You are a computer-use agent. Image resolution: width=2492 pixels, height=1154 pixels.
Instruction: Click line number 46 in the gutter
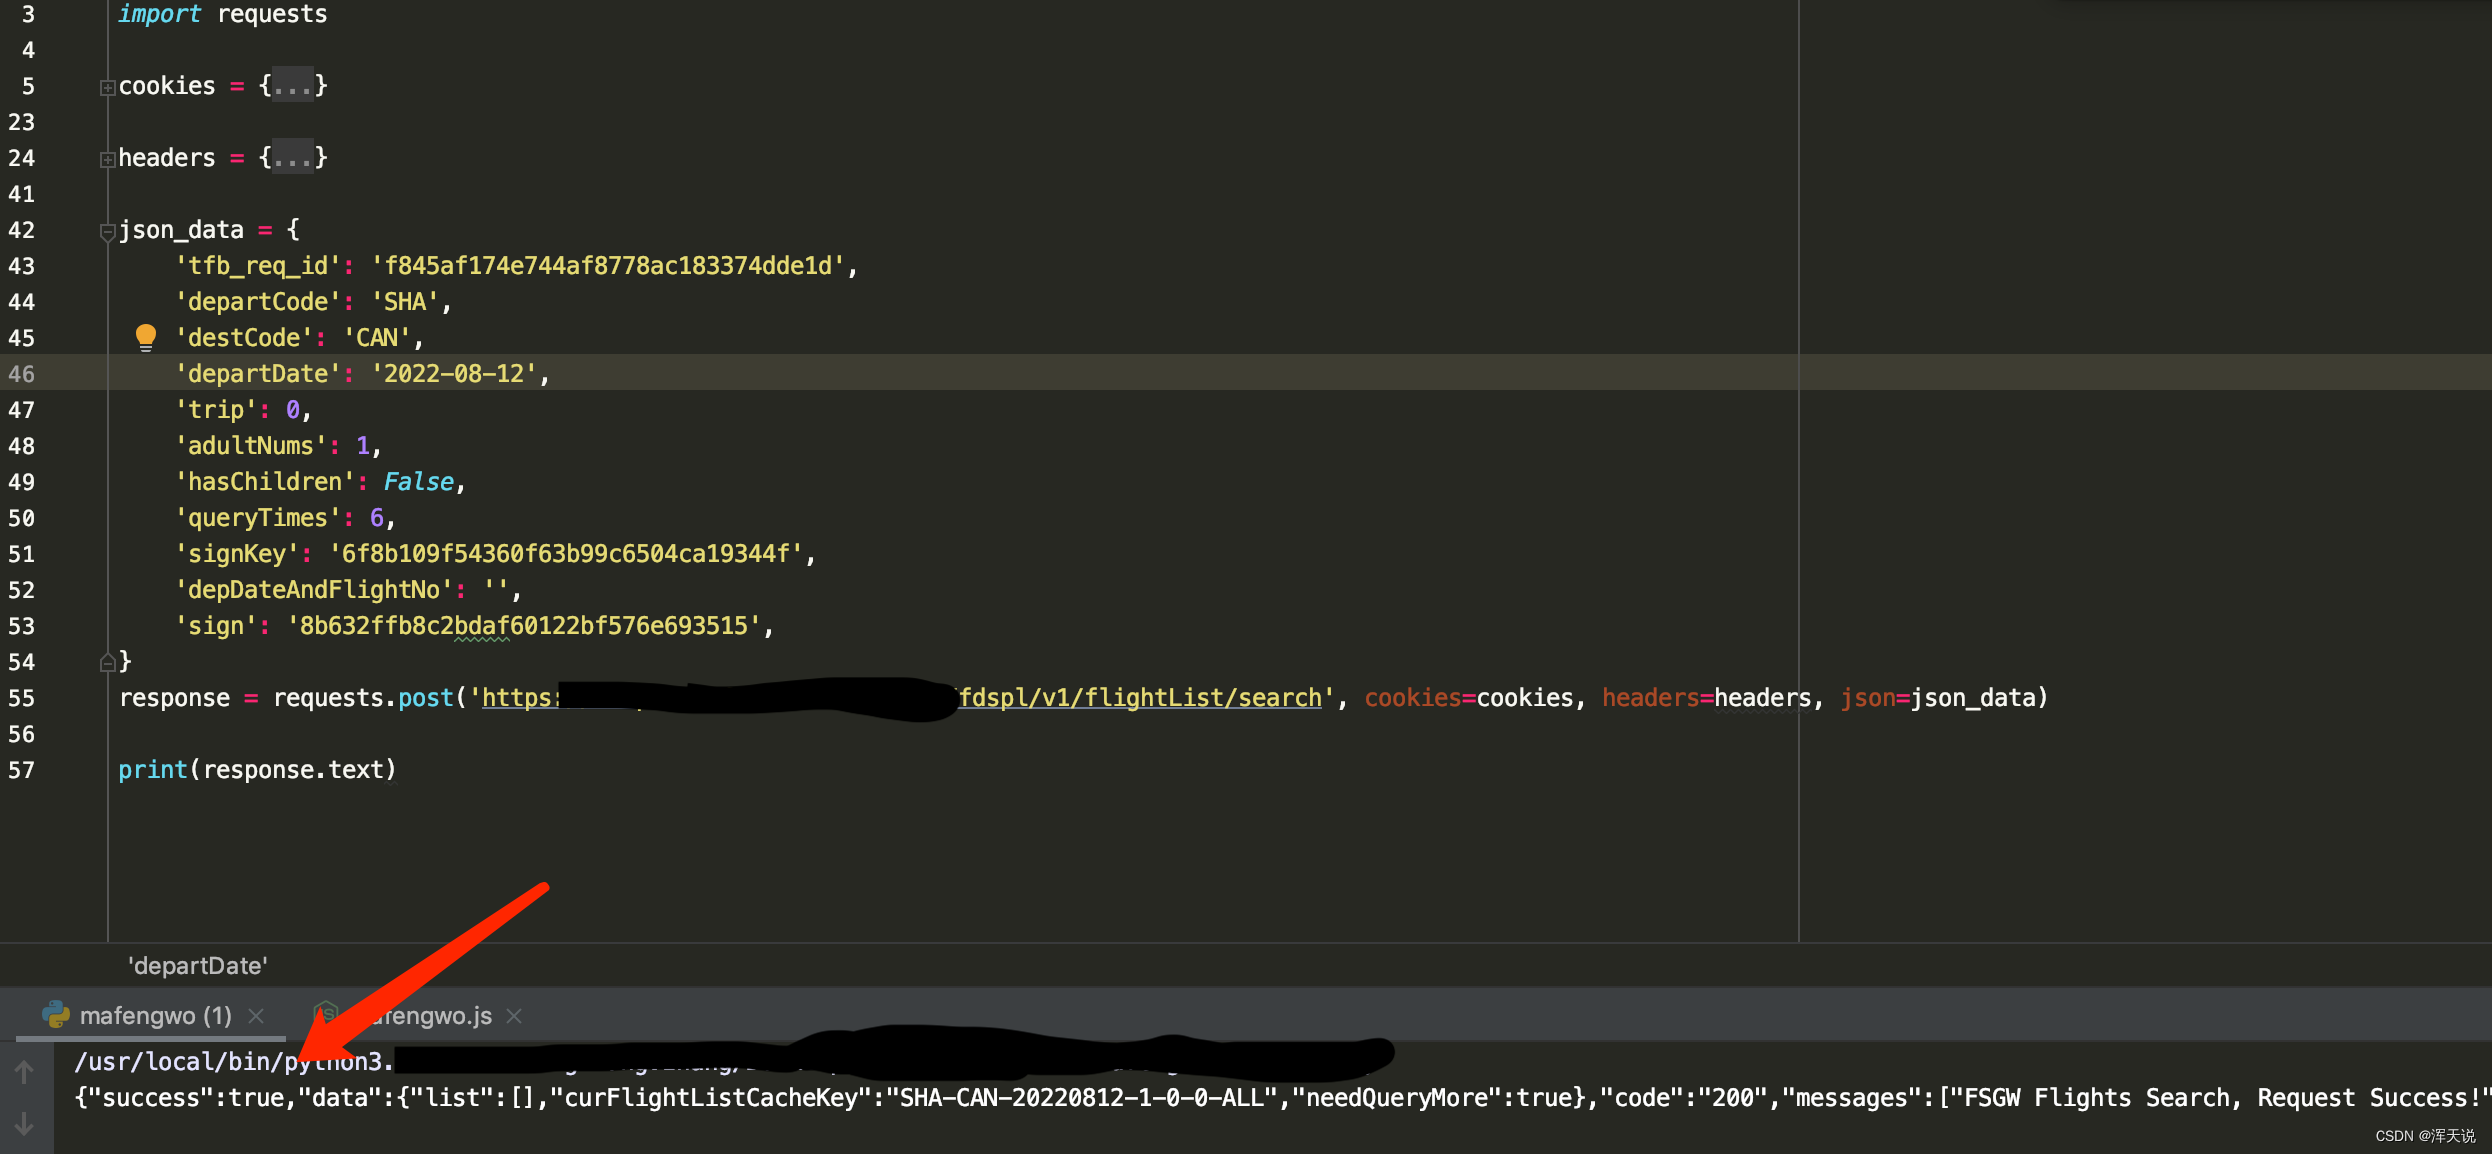click(x=22, y=374)
